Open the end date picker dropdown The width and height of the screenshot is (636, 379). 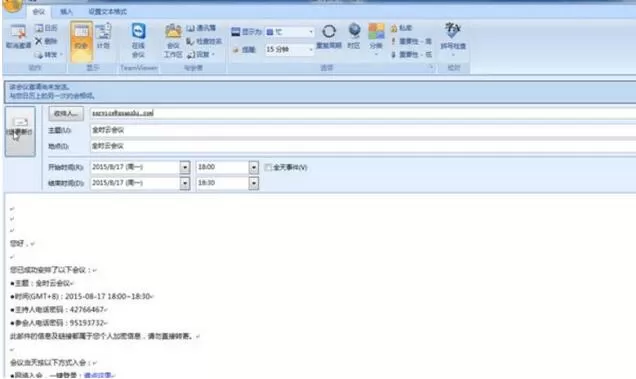click(185, 183)
